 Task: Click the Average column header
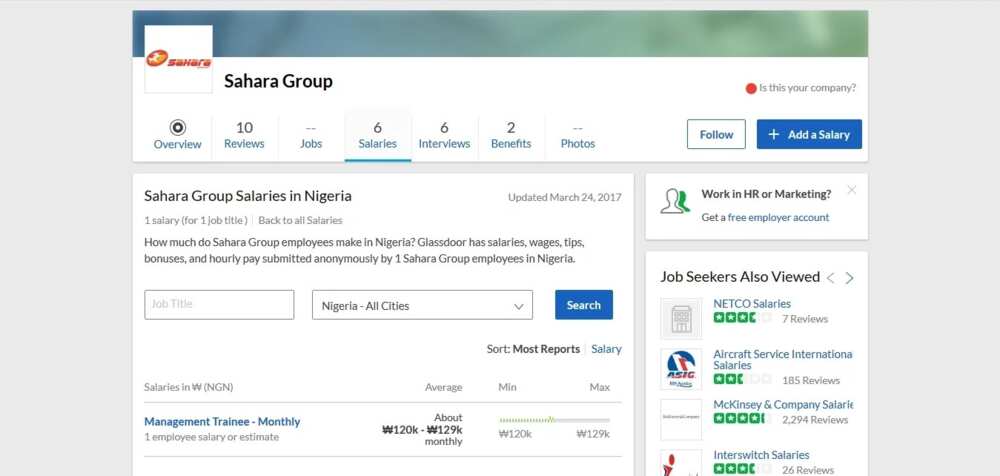coord(443,387)
